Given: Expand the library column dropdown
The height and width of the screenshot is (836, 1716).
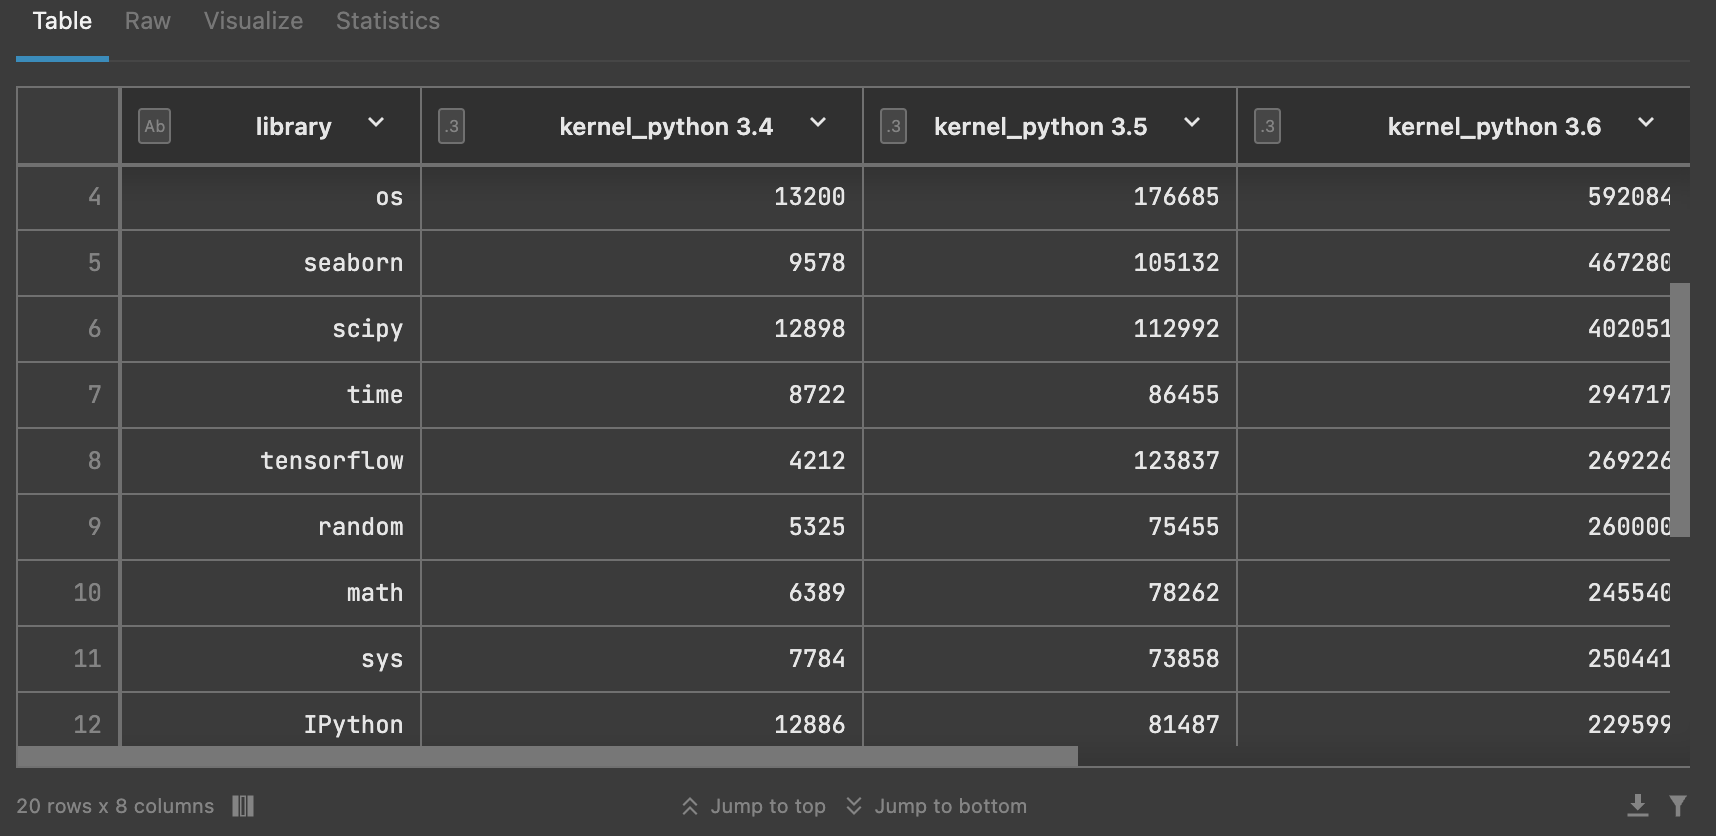Looking at the screenshot, I should click(x=376, y=123).
